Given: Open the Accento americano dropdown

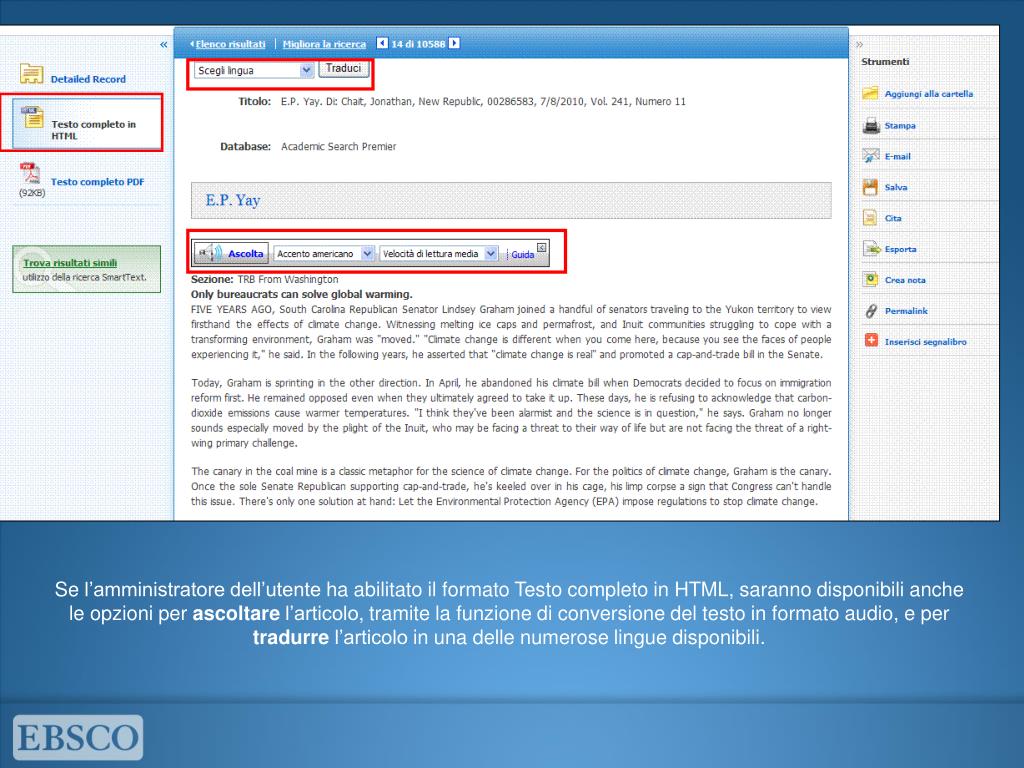Looking at the screenshot, I should click(323, 253).
